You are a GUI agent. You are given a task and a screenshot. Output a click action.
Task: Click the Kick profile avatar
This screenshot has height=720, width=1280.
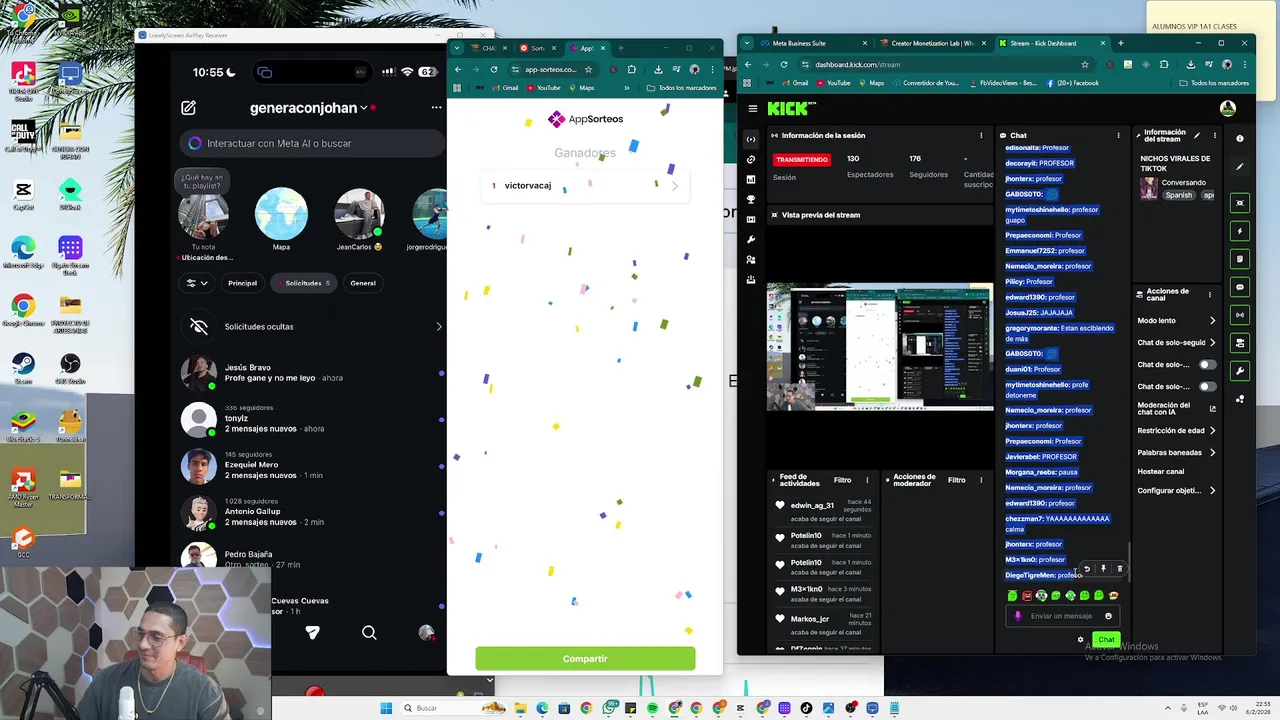[1228, 109]
